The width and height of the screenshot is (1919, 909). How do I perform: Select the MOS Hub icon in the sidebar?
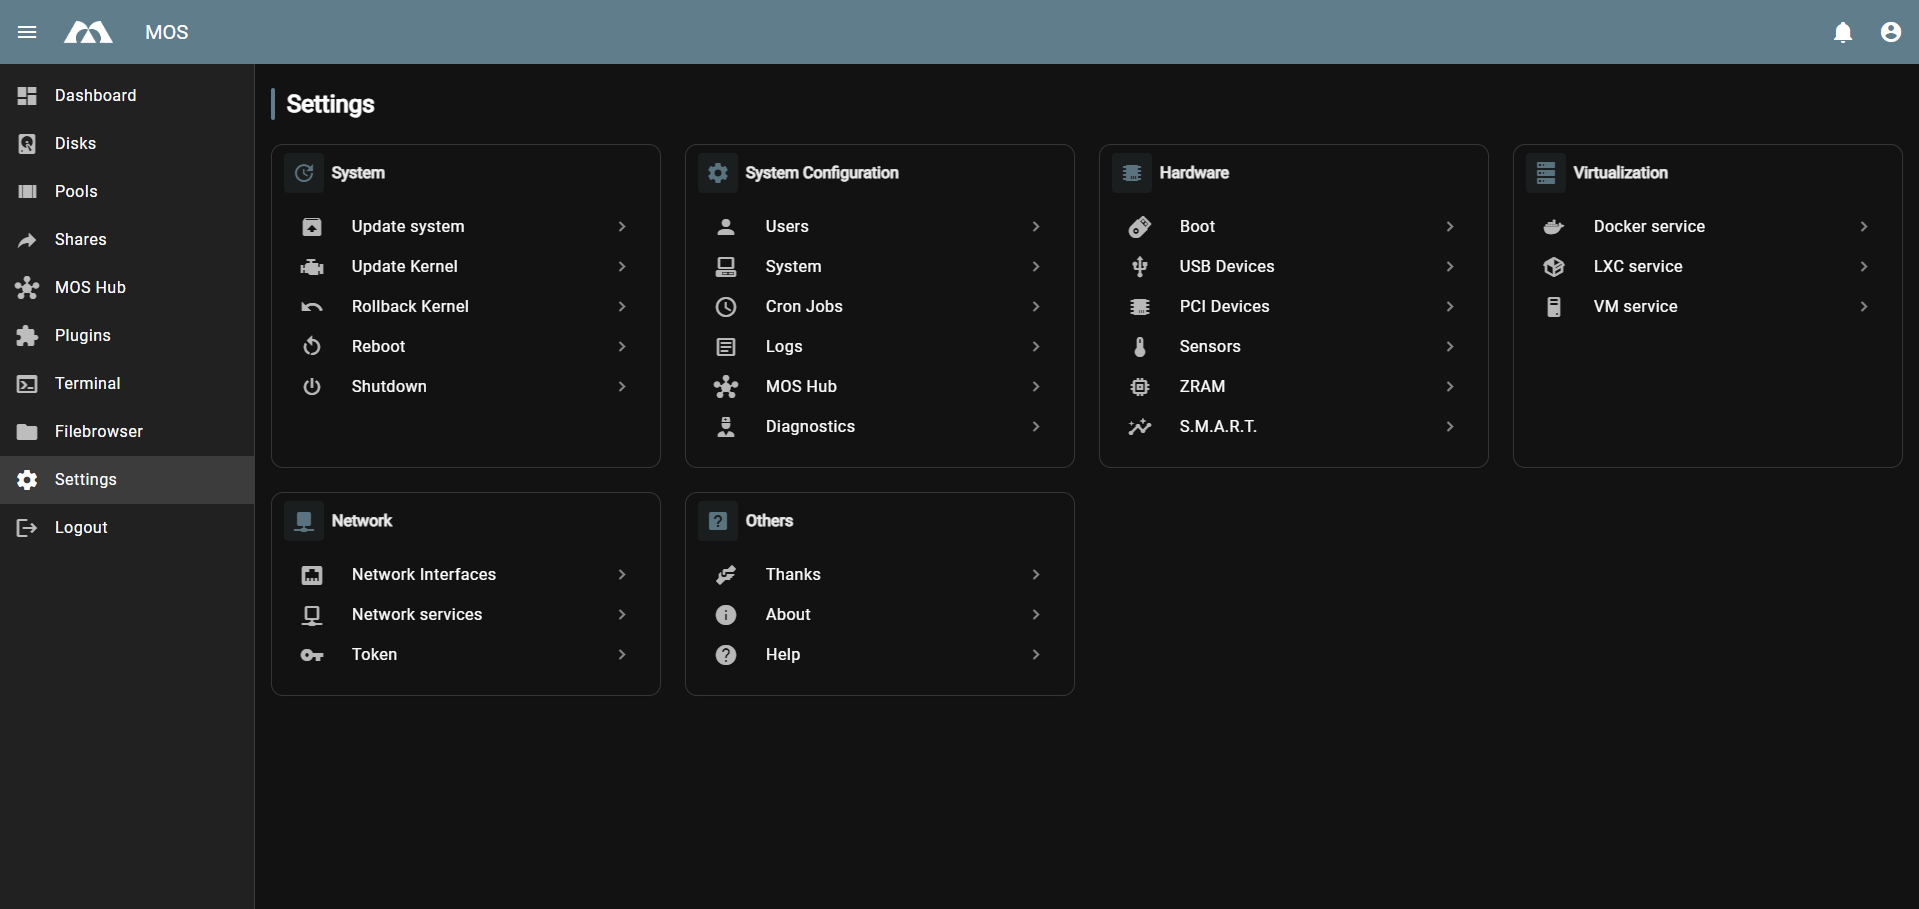[26, 287]
